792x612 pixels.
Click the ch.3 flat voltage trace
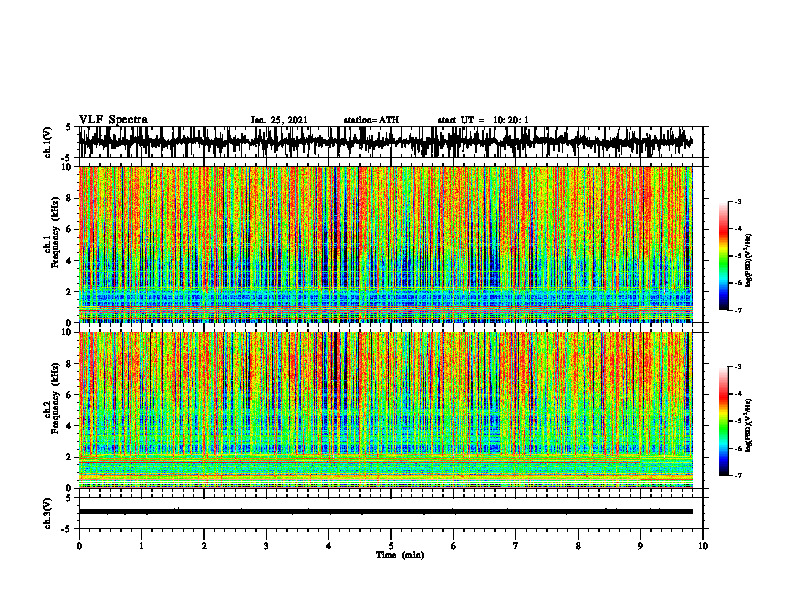[x=385, y=512]
